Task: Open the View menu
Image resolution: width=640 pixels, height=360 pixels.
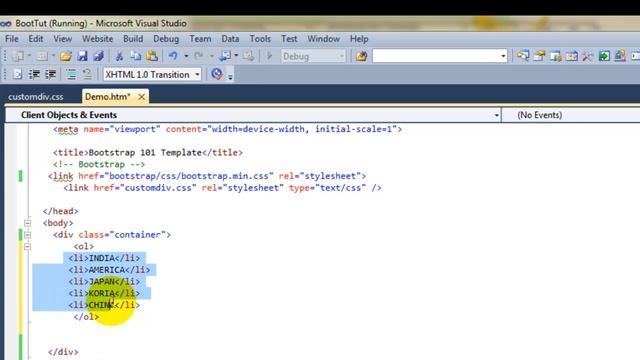Action: coord(62,39)
